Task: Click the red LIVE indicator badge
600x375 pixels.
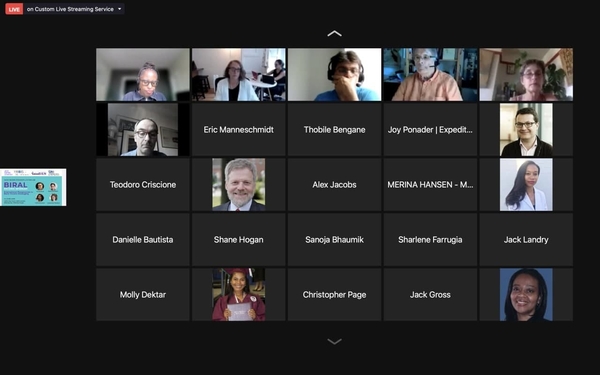Action: click(x=14, y=9)
